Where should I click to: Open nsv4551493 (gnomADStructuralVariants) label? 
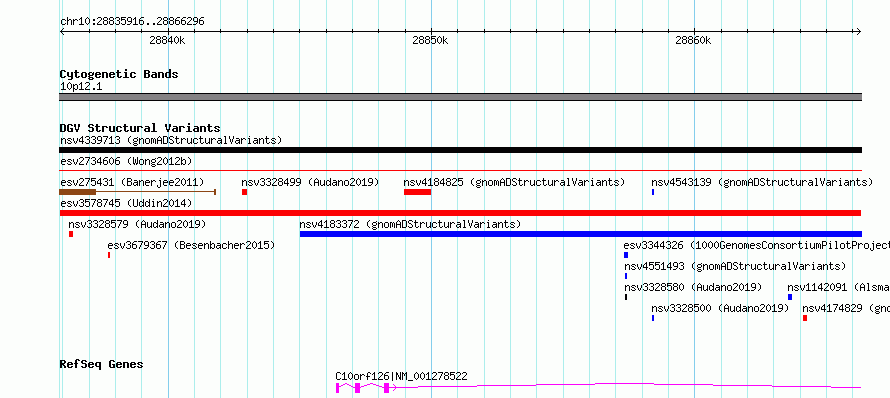735,266
